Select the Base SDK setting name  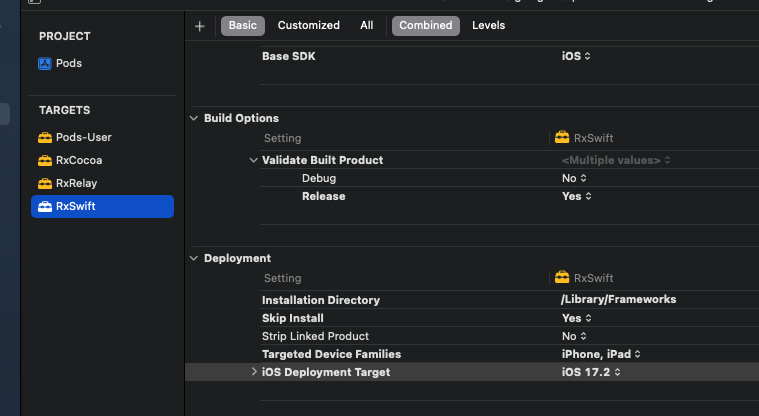(288, 56)
